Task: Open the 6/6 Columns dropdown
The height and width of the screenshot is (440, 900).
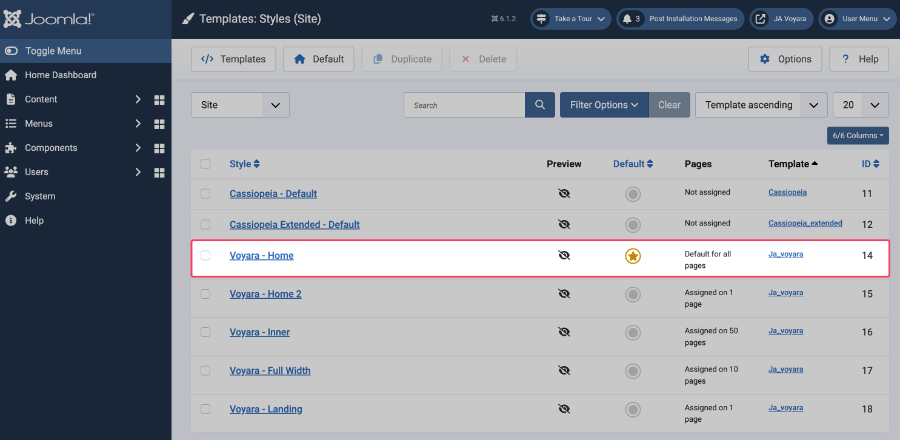Action: [858, 135]
